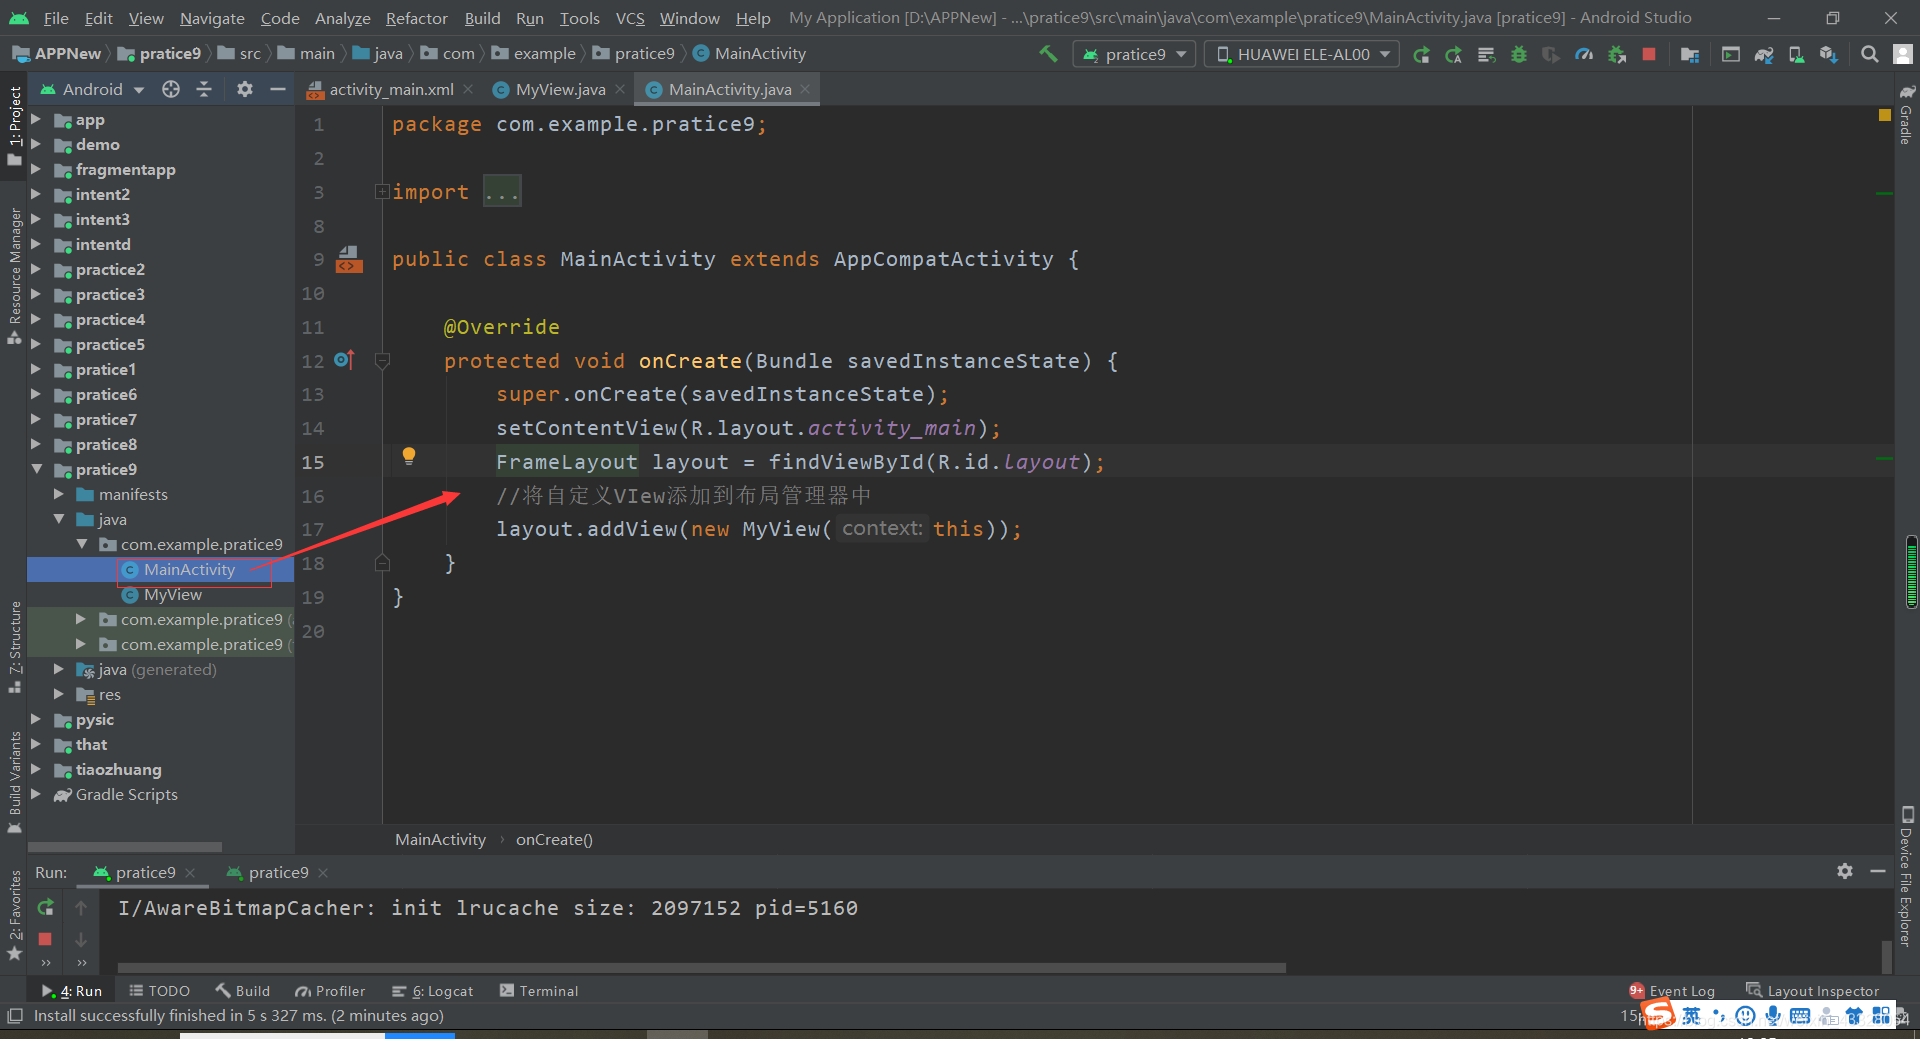This screenshot has width=1920, height=1039.
Task: Open the Build menu
Action: [482, 18]
